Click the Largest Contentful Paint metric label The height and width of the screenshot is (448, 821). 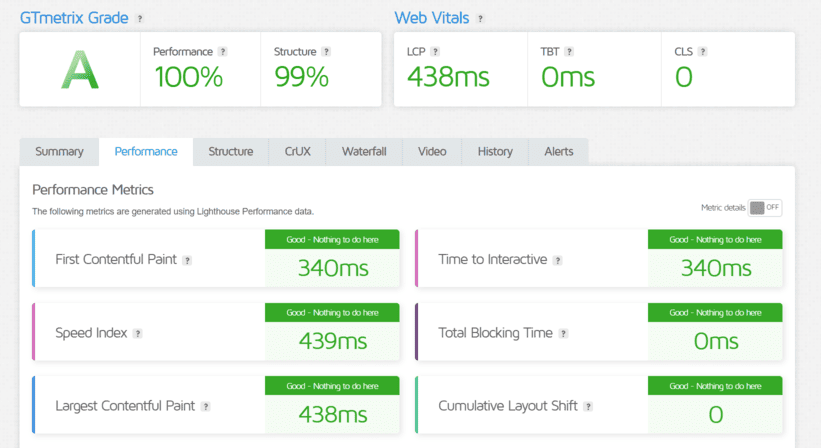[x=125, y=406]
